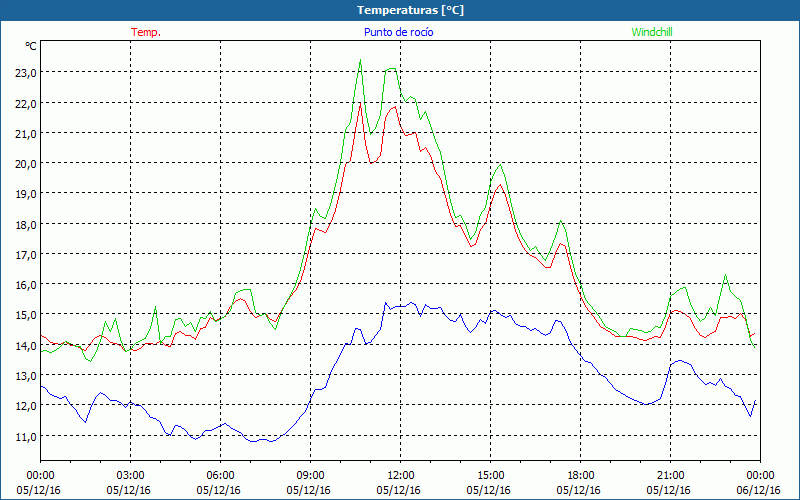800x500 pixels.
Task: Click the 12,0 y-axis value
Action: click(x=26, y=406)
